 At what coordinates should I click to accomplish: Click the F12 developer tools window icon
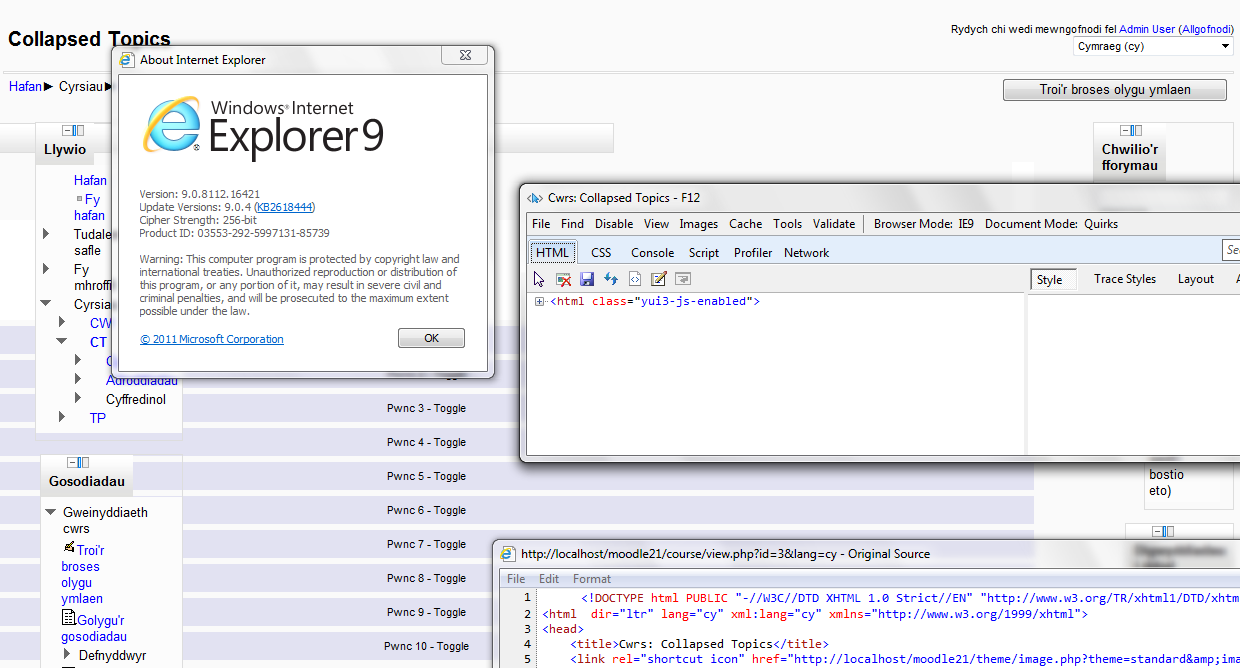(x=536, y=198)
